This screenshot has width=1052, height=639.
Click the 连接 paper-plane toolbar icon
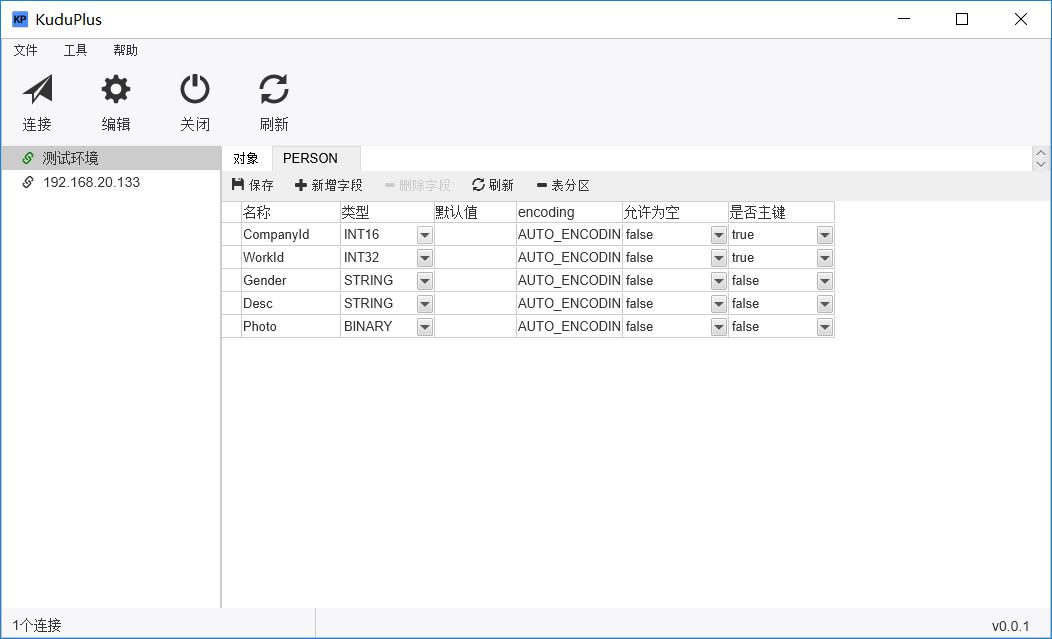(38, 89)
